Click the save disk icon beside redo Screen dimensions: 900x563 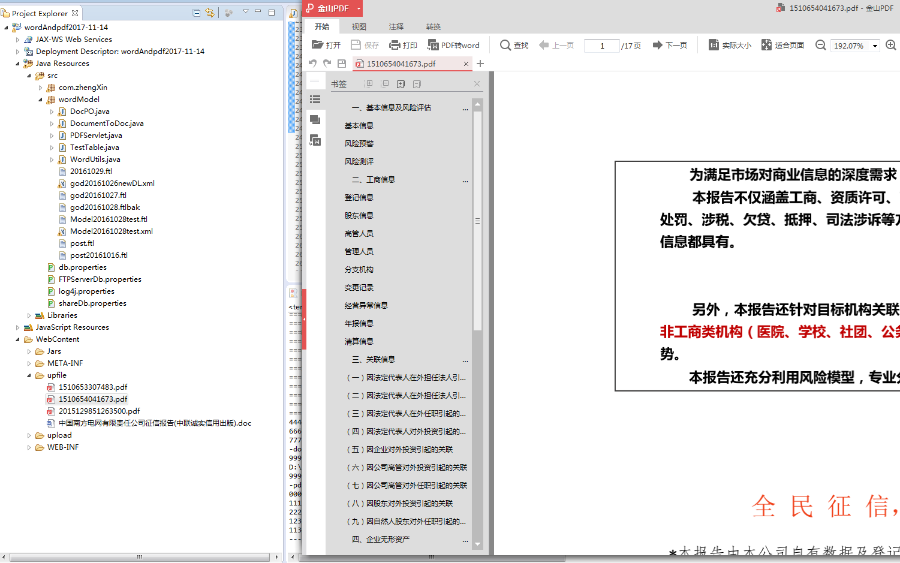click(x=342, y=63)
